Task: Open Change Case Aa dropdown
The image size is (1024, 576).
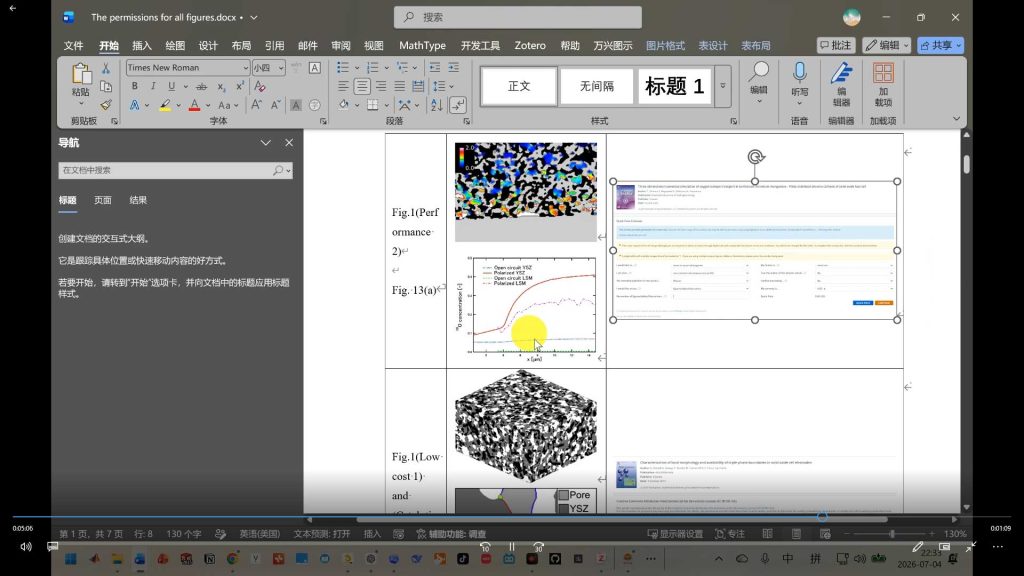Action: coord(227,105)
